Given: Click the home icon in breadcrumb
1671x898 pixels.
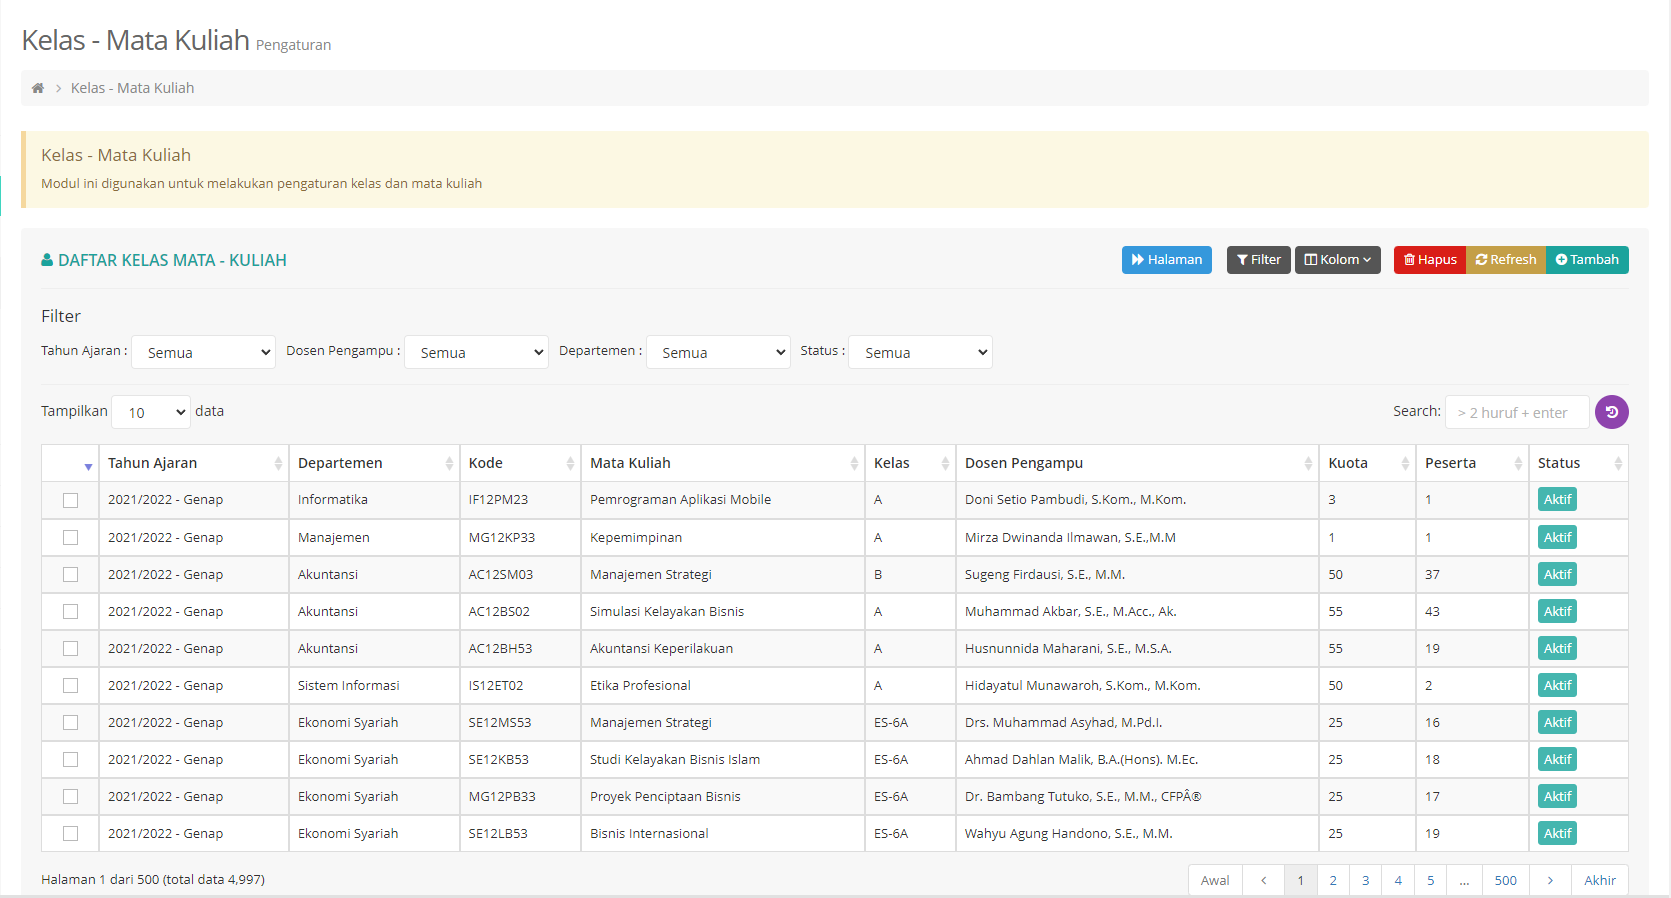Looking at the screenshot, I should click(38, 88).
